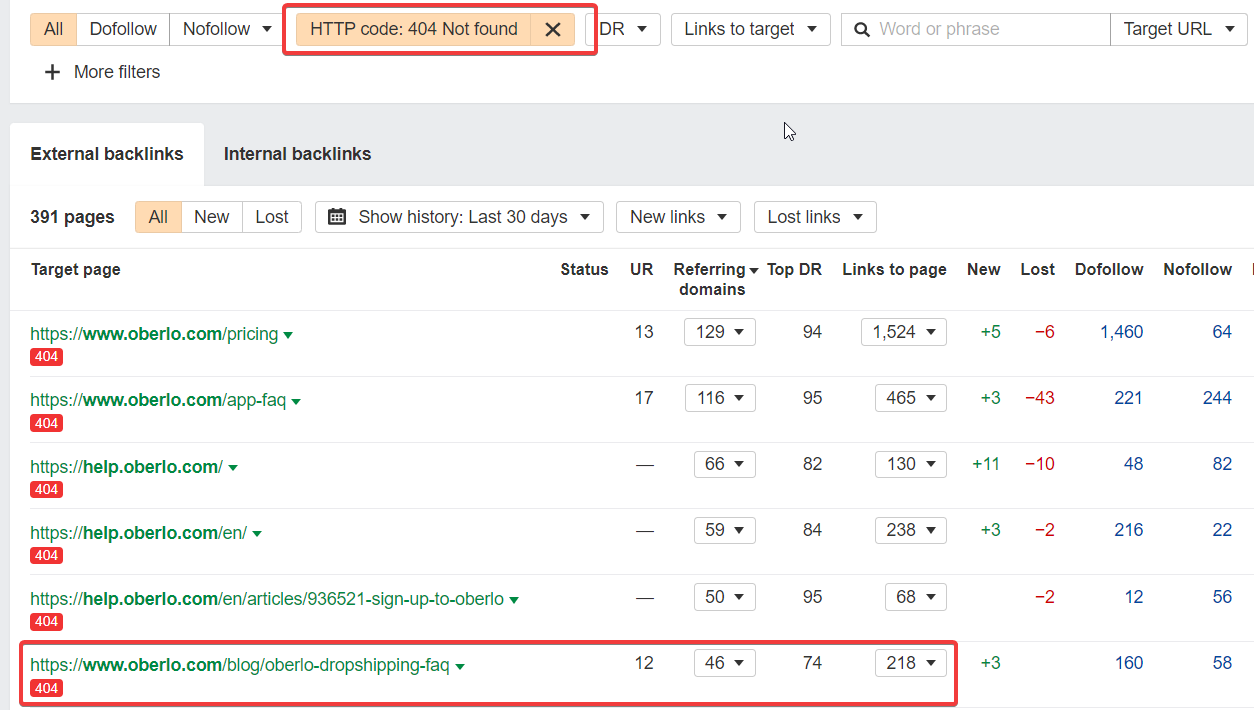The image size is (1254, 710).
Task: Expand caret next to sign-up-to-oberlo URL
Action: point(514,601)
